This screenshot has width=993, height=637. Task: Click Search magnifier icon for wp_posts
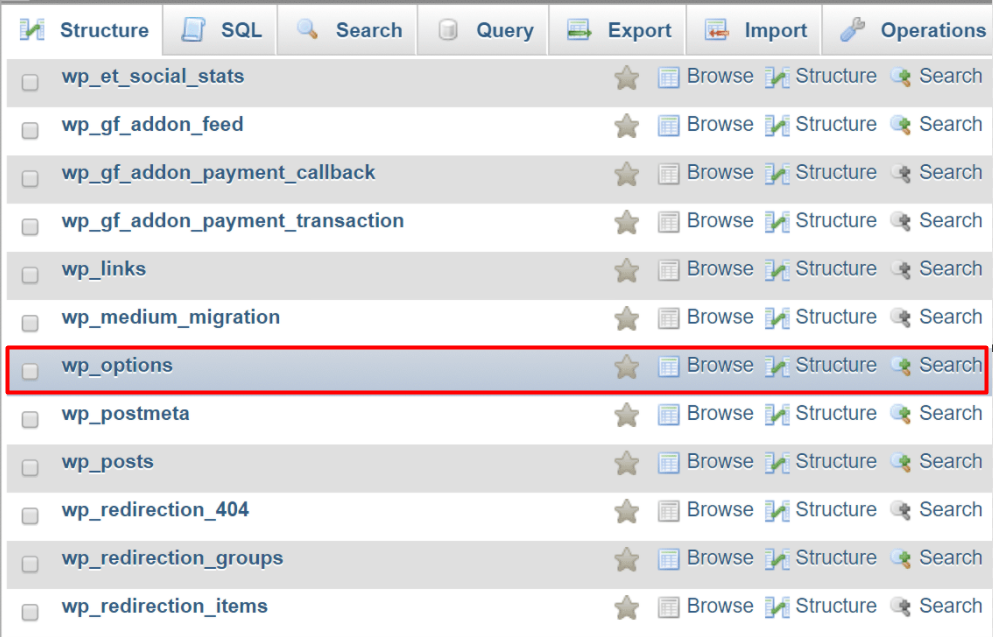901,462
